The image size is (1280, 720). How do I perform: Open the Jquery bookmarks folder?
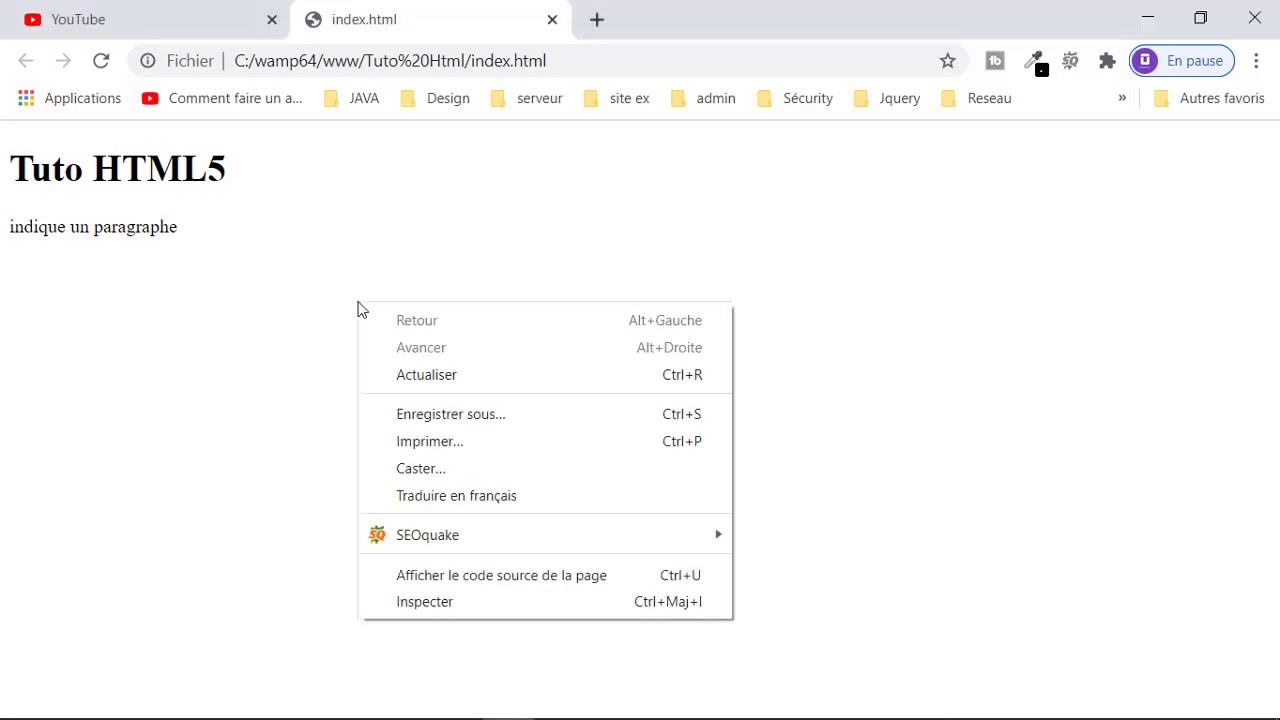(x=887, y=98)
